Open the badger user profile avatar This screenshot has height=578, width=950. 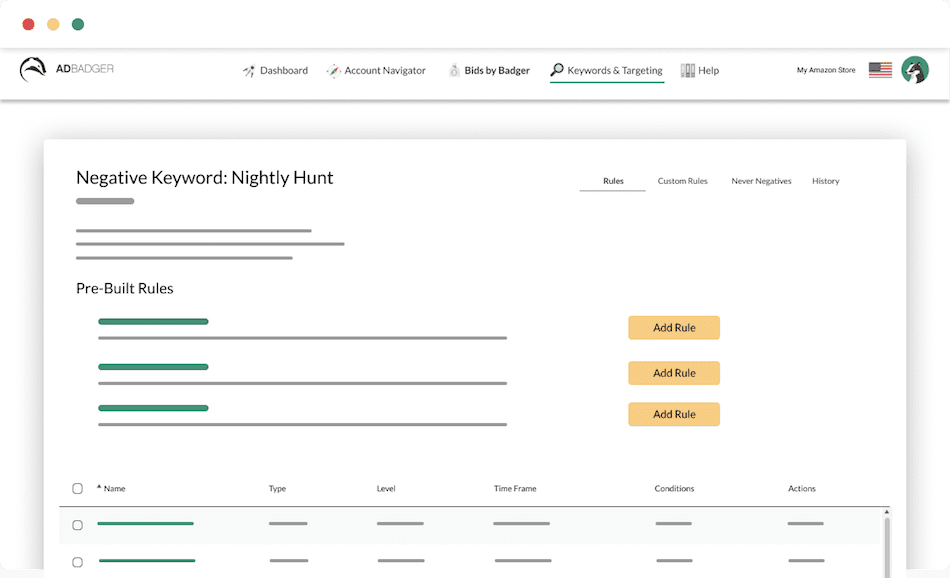[915, 70]
